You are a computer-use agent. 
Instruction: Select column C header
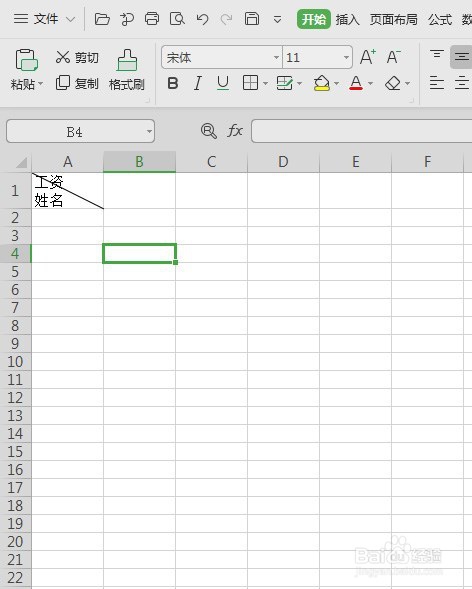coord(211,162)
